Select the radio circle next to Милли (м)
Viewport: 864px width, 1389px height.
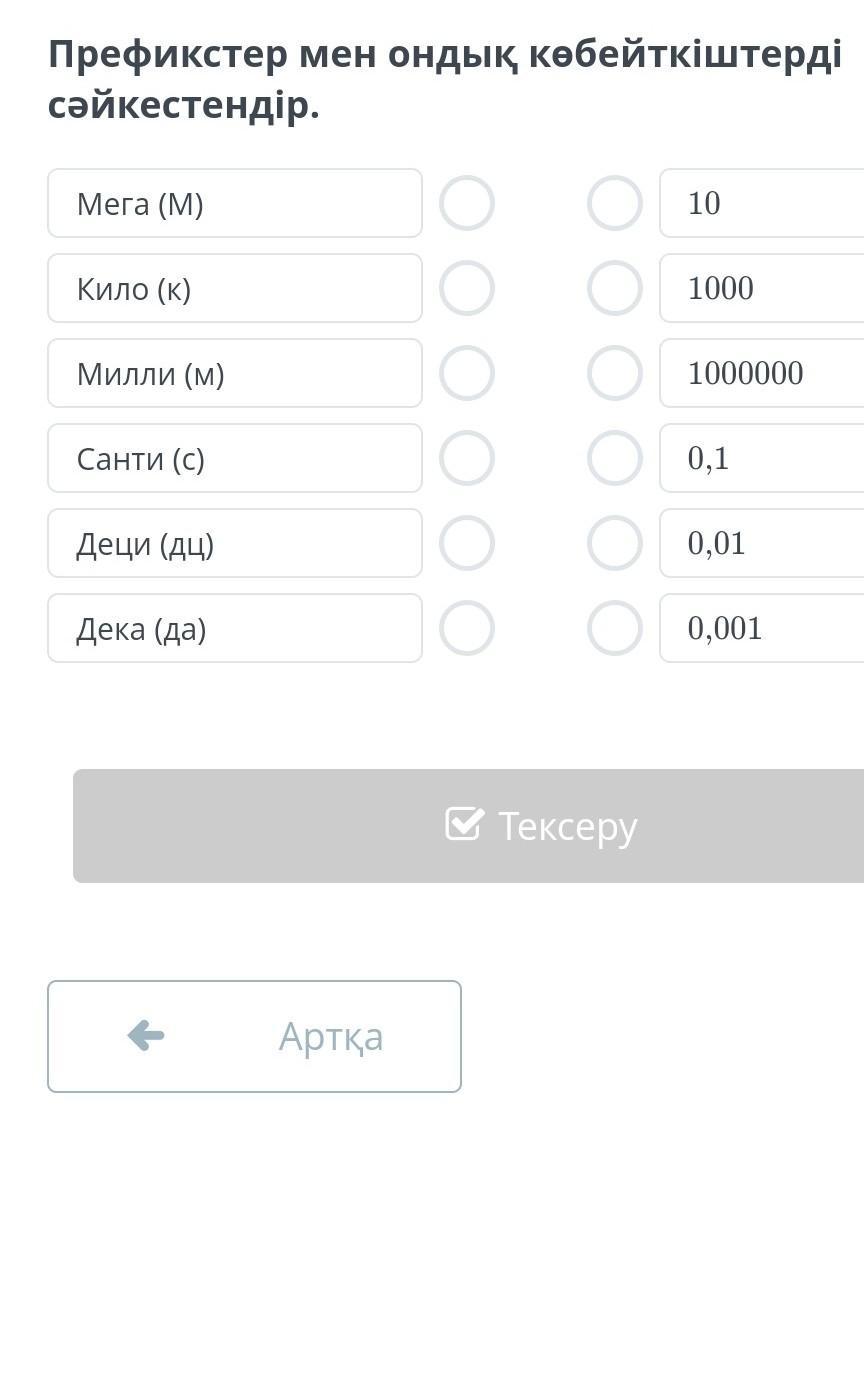coord(467,373)
